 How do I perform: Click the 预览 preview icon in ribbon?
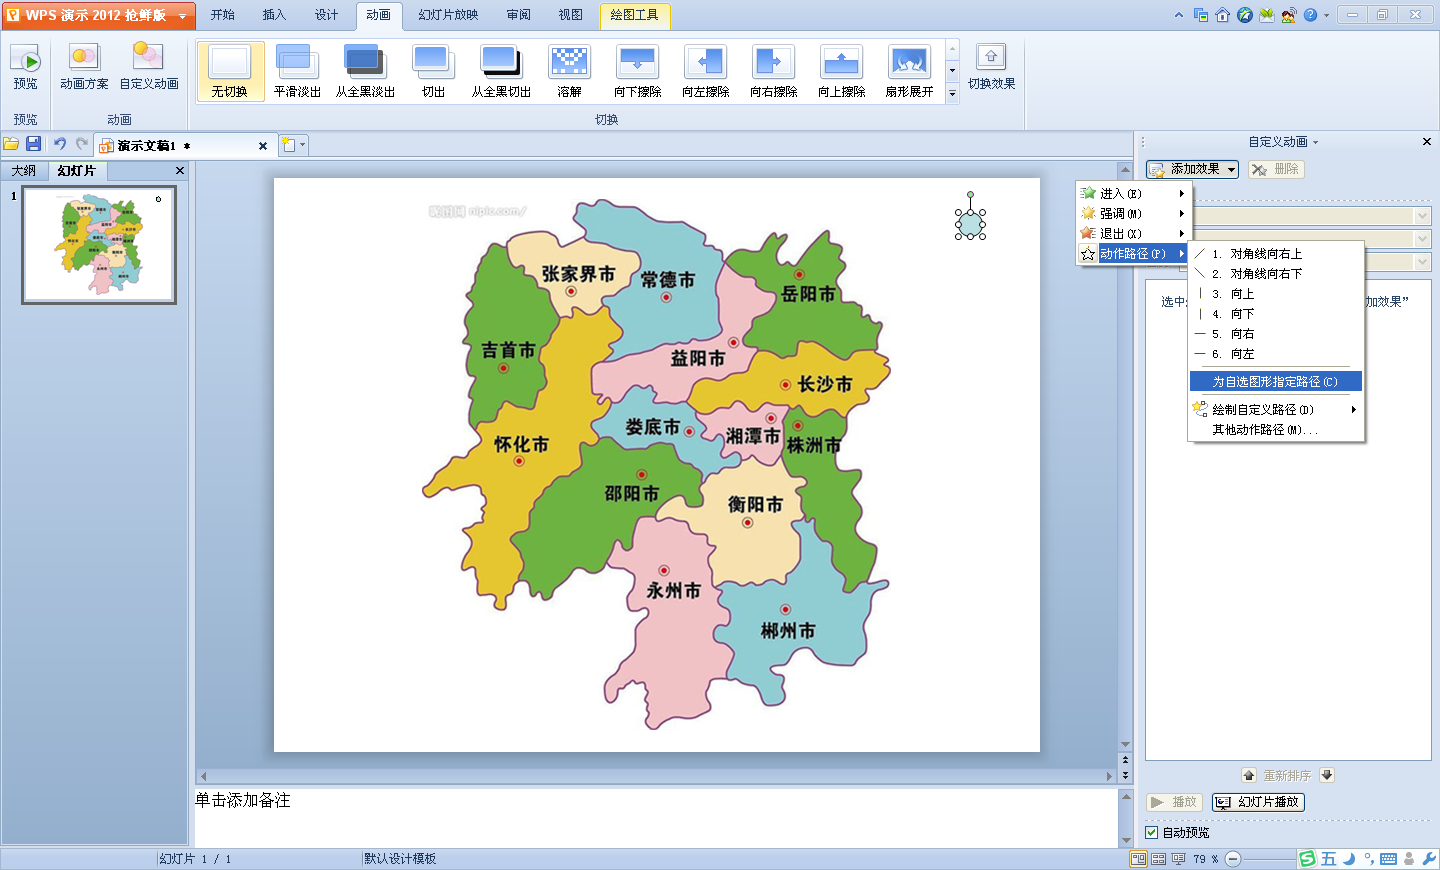click(25, 62)
